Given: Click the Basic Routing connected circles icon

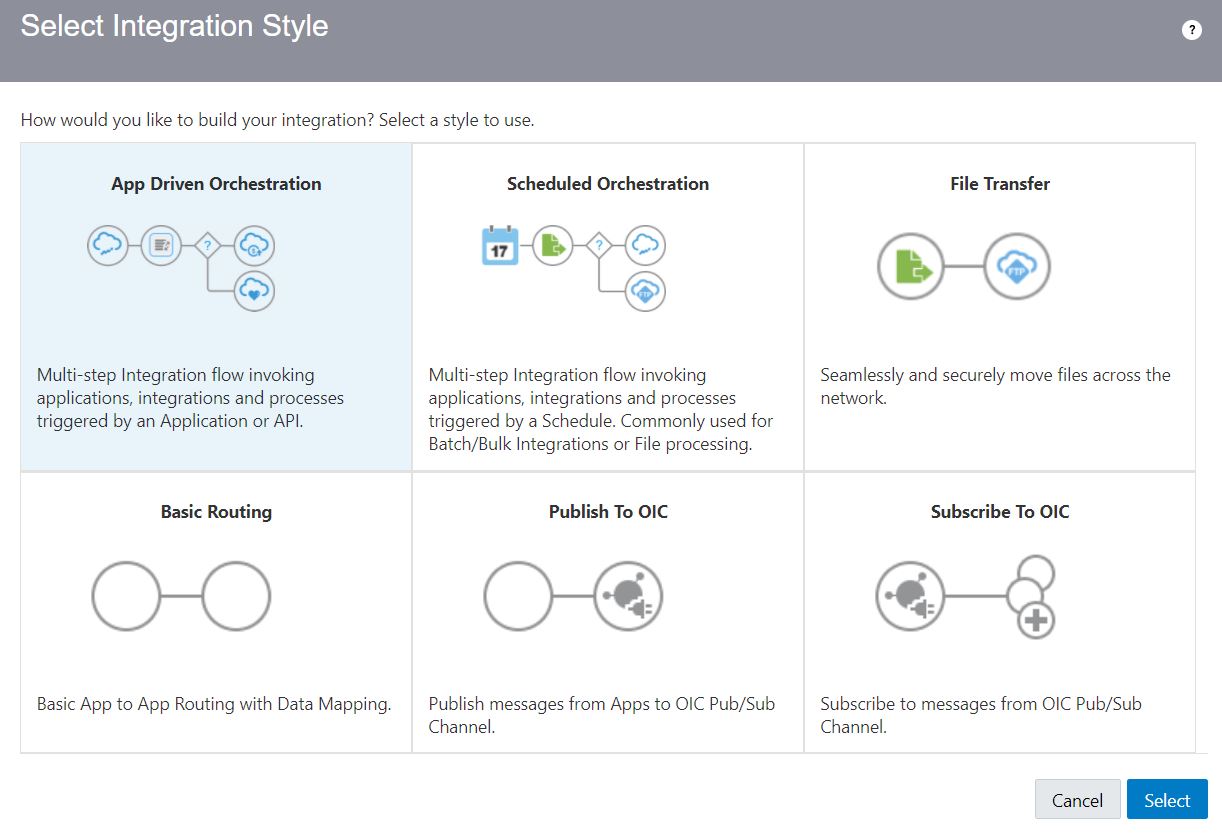Looking at the screenshot, I should pos(180,596).
